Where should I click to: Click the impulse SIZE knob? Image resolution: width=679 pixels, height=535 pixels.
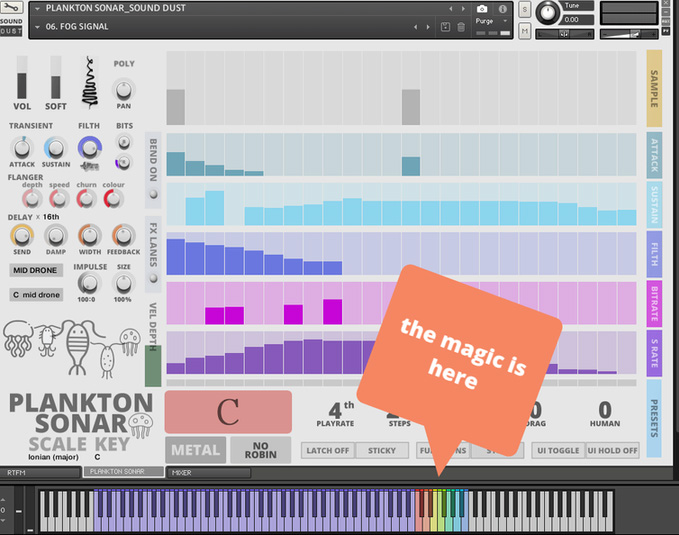point(123,283)
